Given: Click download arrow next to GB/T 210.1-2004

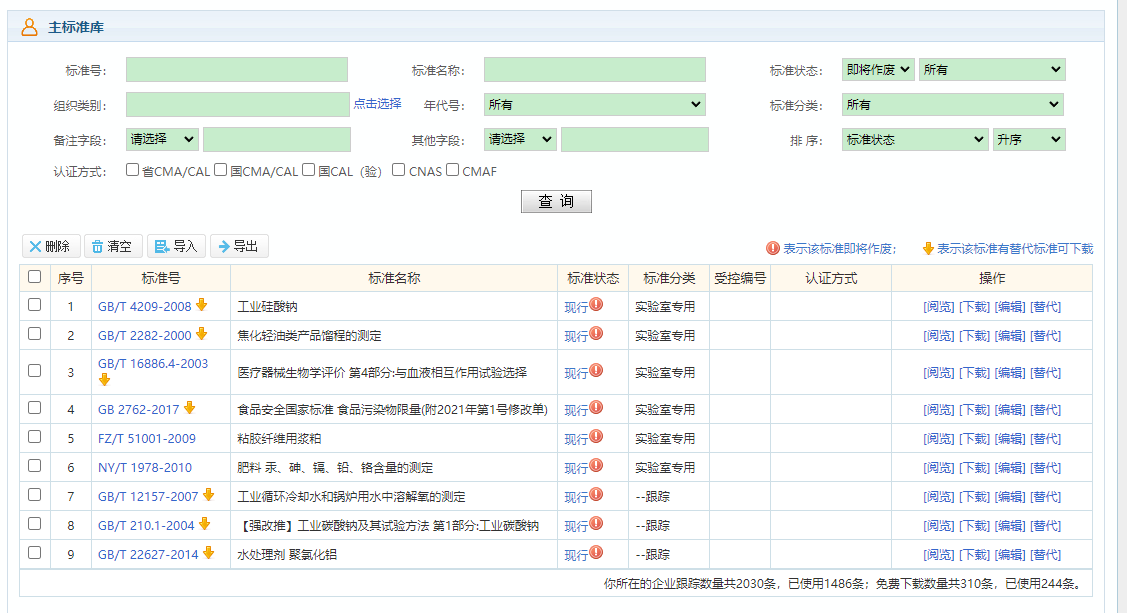Looking at the screenshot, I should 205,523.
